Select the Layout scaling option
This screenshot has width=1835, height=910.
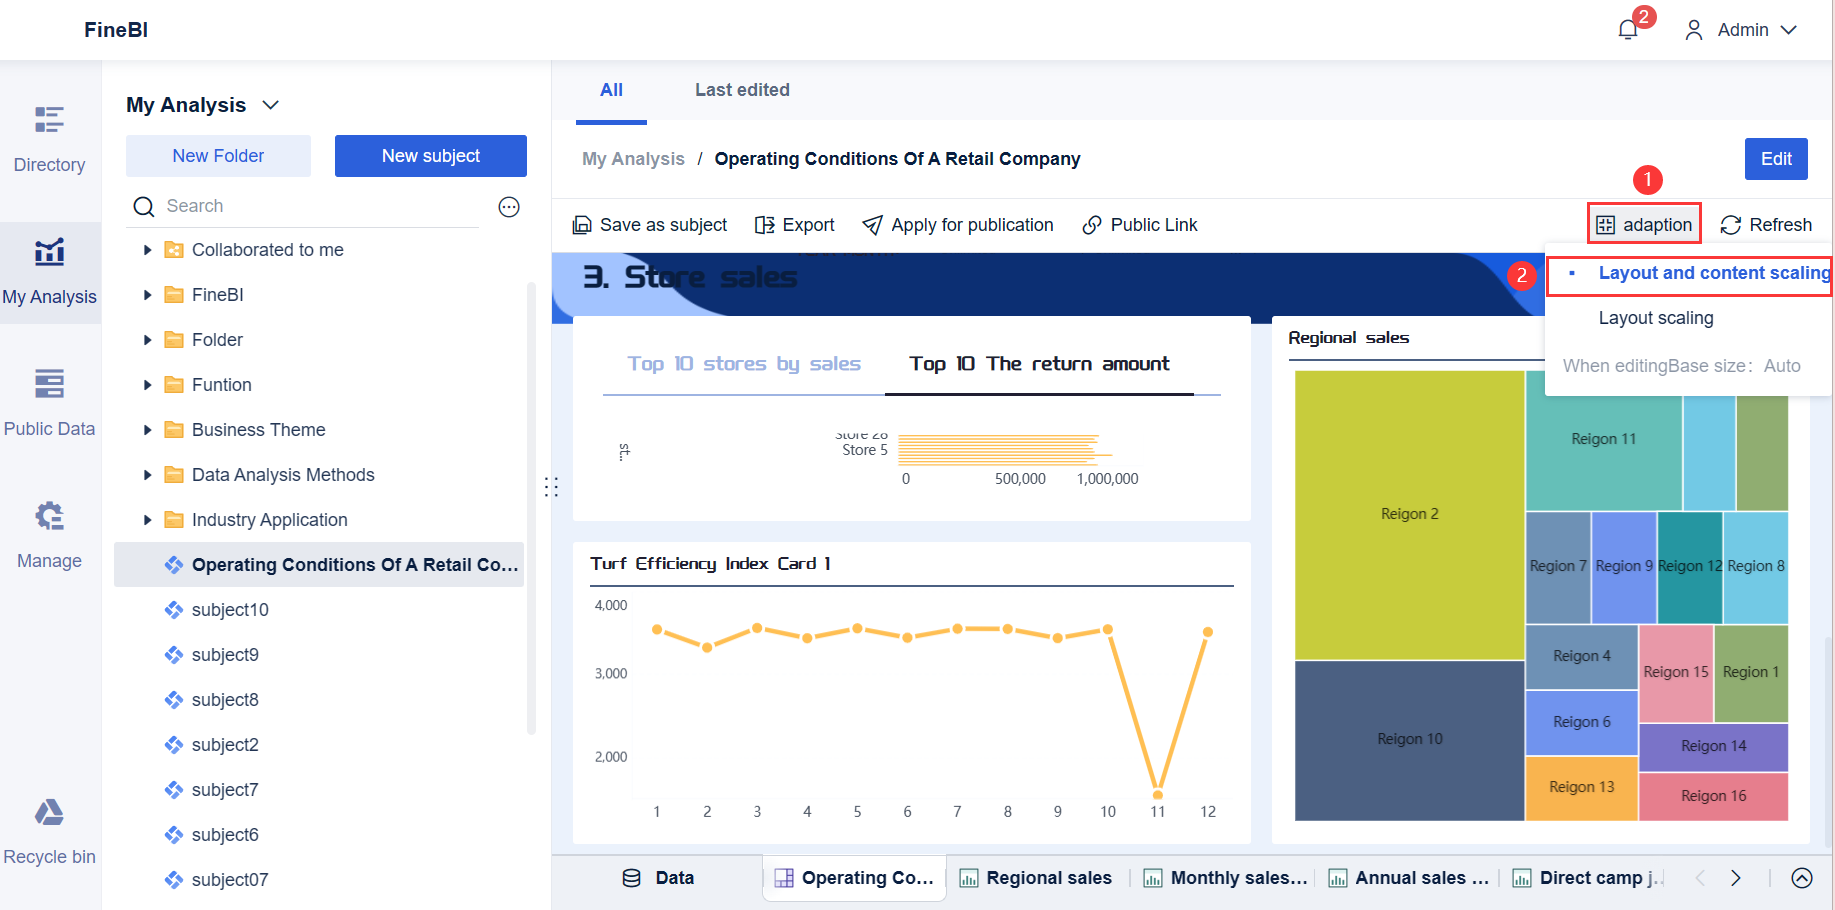(1655, 318)
